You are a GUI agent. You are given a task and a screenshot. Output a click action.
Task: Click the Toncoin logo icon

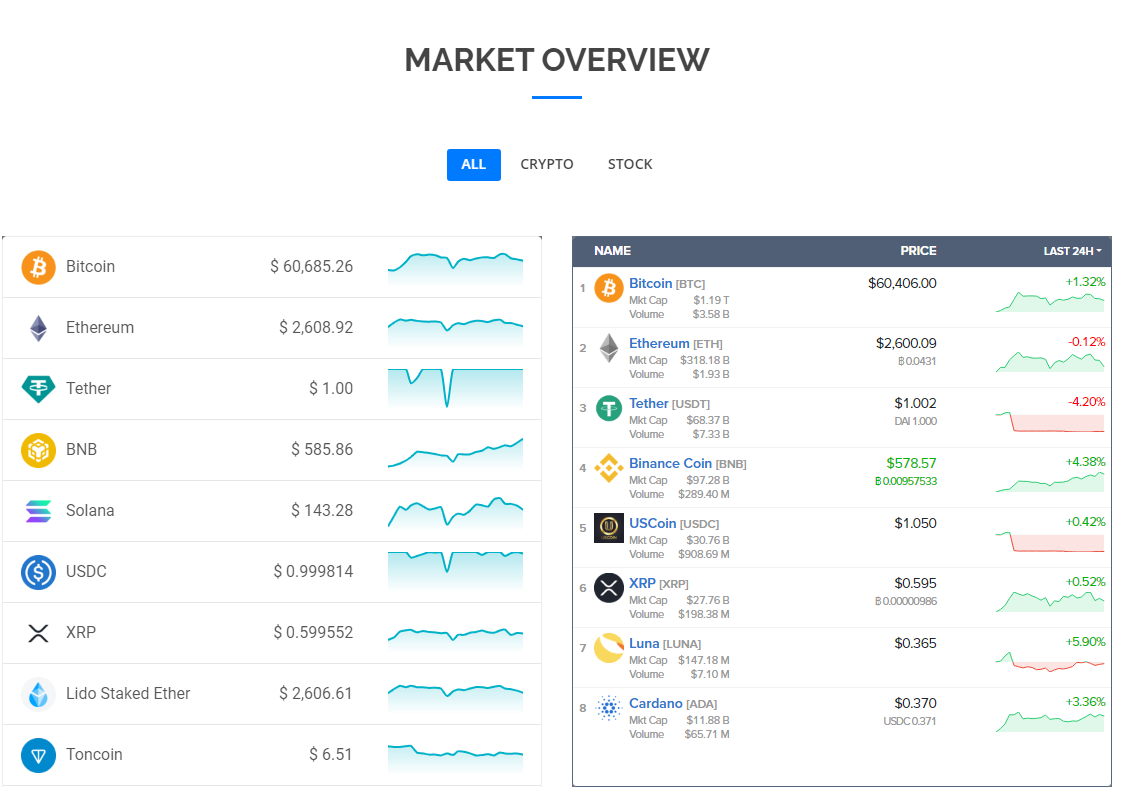[38, 755]
